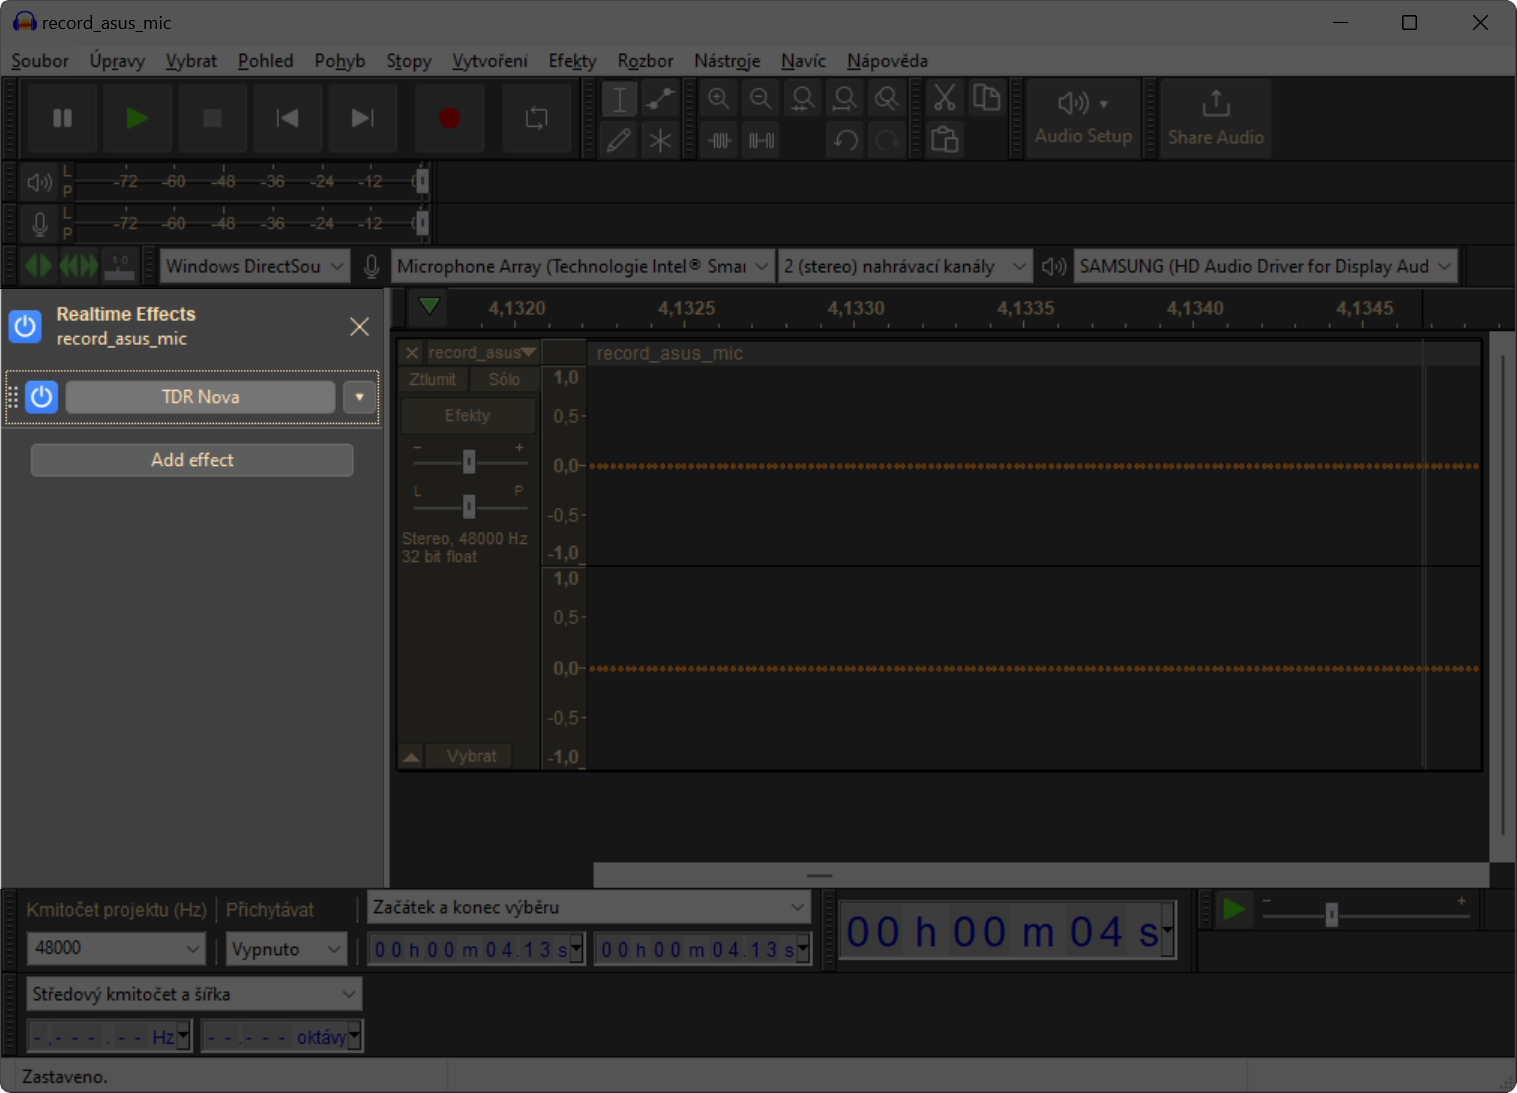
Task: Start playback with the main Play button
Action: pyautogui.click(x=137, y=118)
